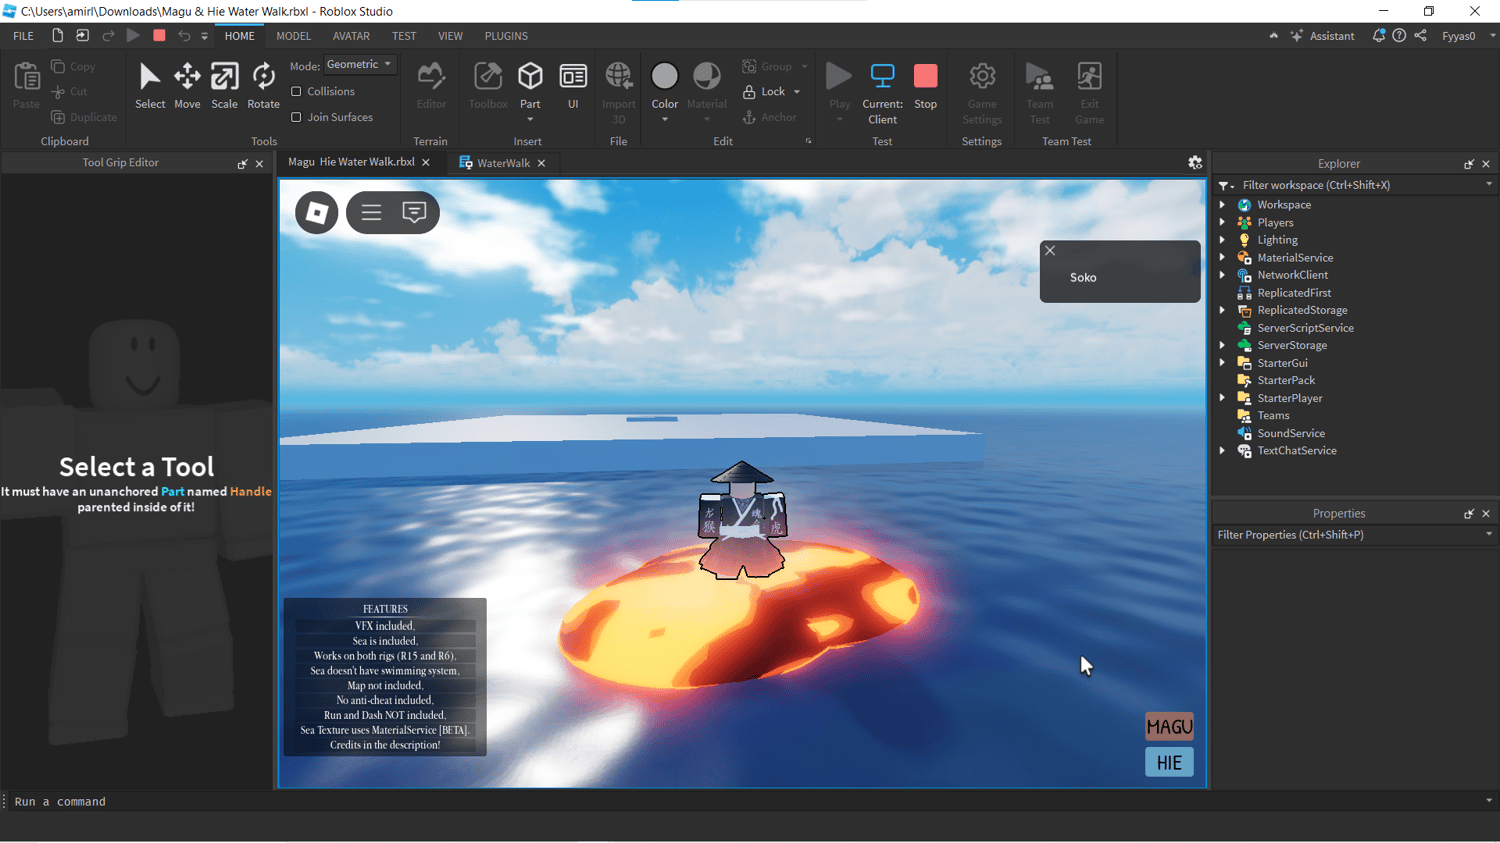Image resolution: width=1500 pixels, height=843 pixels.
Task: Close the Tool Grip Editor panel
Action: click(x=260, y=164)
